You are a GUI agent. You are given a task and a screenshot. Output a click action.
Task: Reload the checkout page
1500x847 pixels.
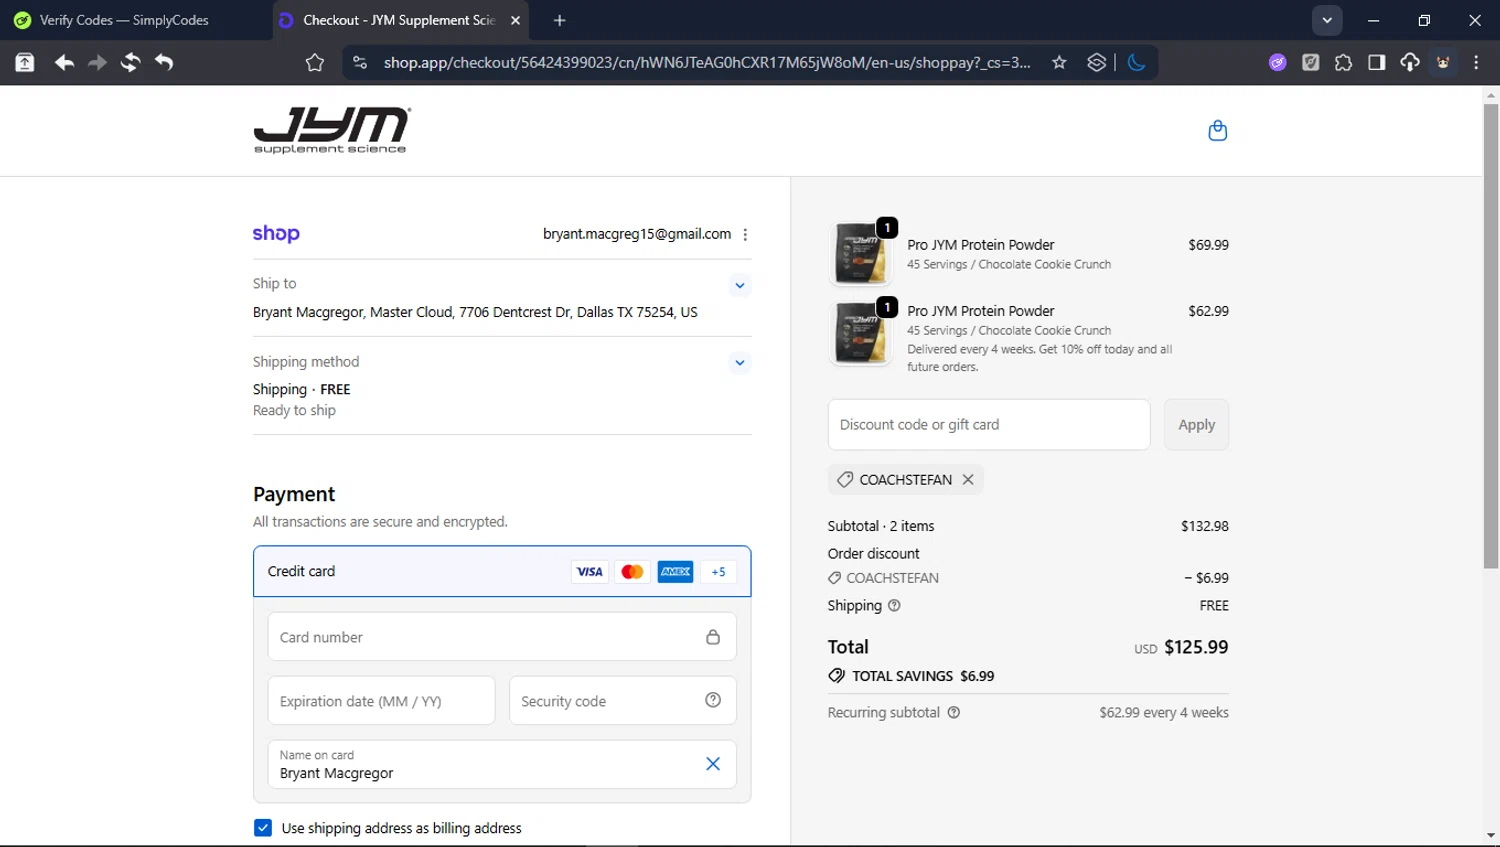pyautogui.click(x=130, y=62)
